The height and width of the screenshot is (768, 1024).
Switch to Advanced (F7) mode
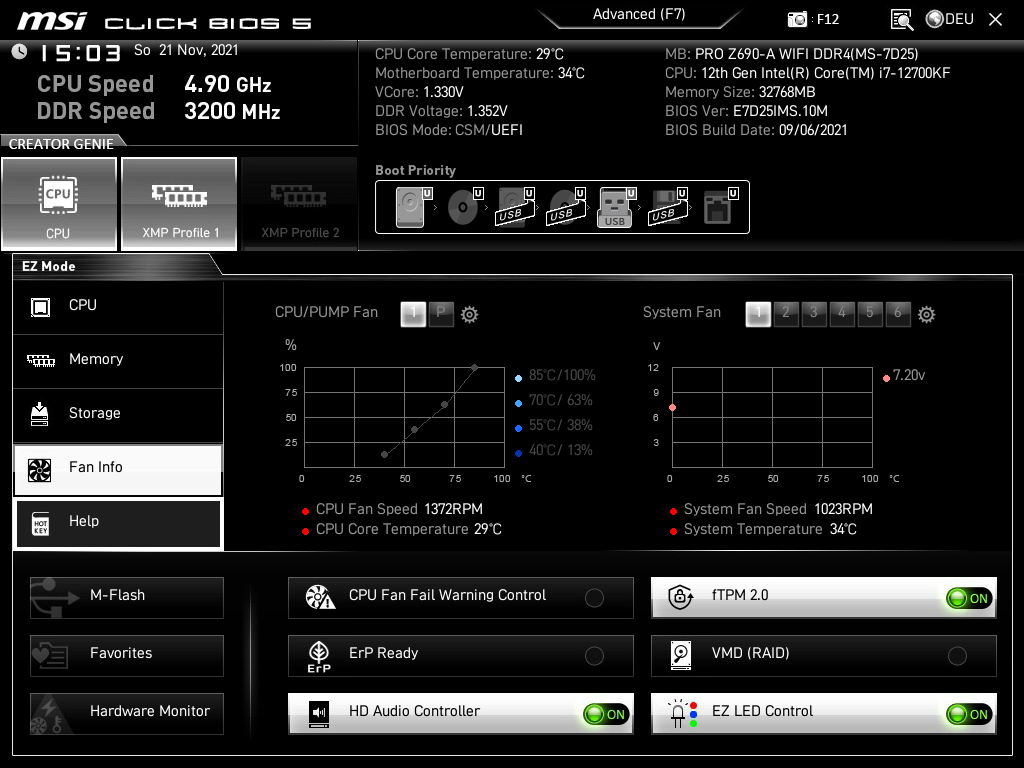639,14
